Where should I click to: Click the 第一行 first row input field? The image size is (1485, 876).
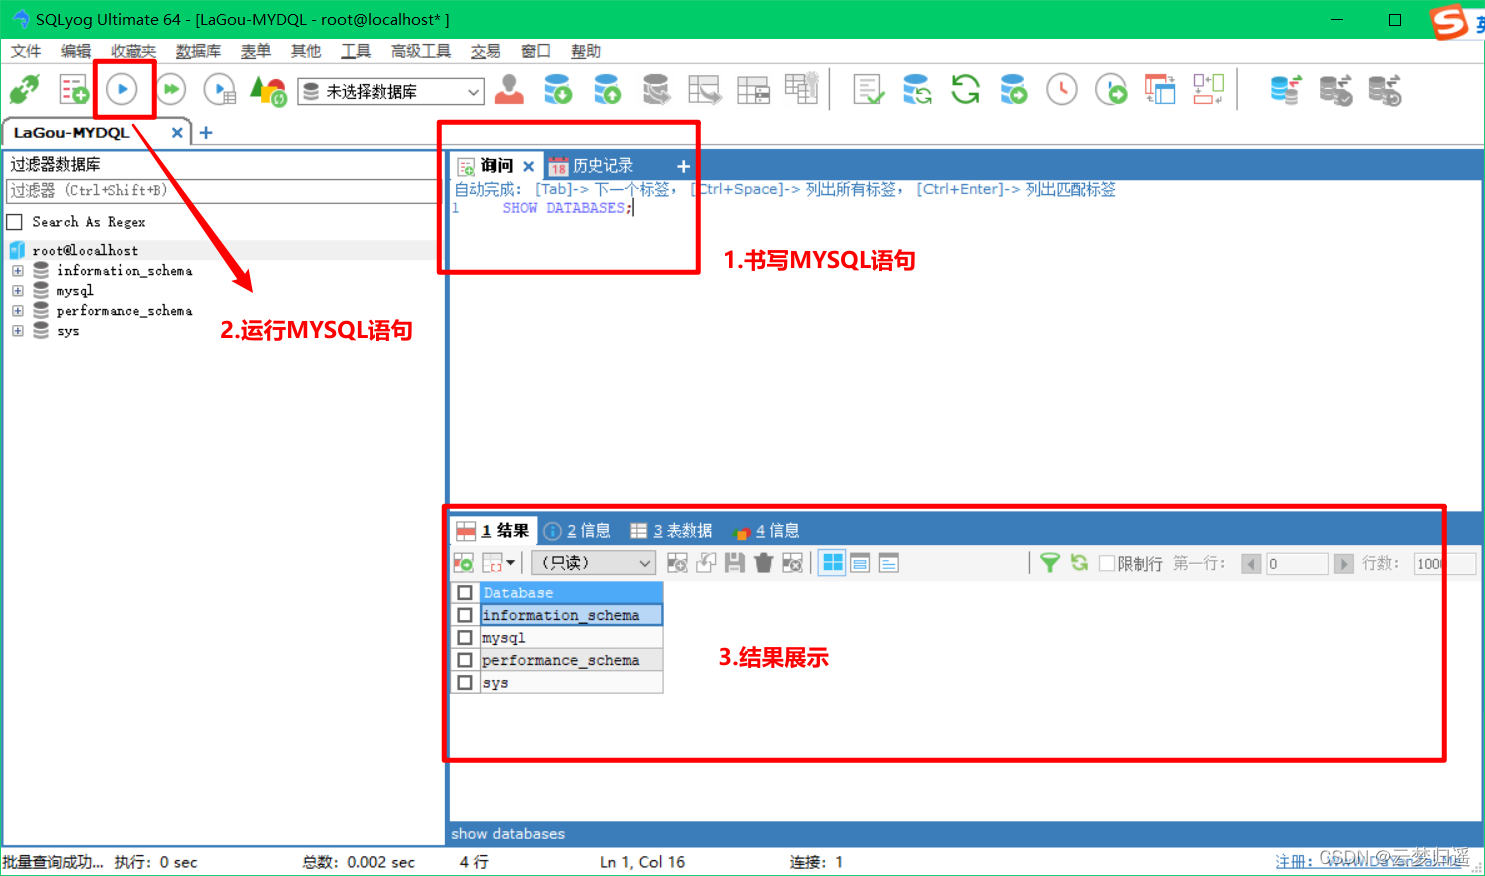[1297, 564]
